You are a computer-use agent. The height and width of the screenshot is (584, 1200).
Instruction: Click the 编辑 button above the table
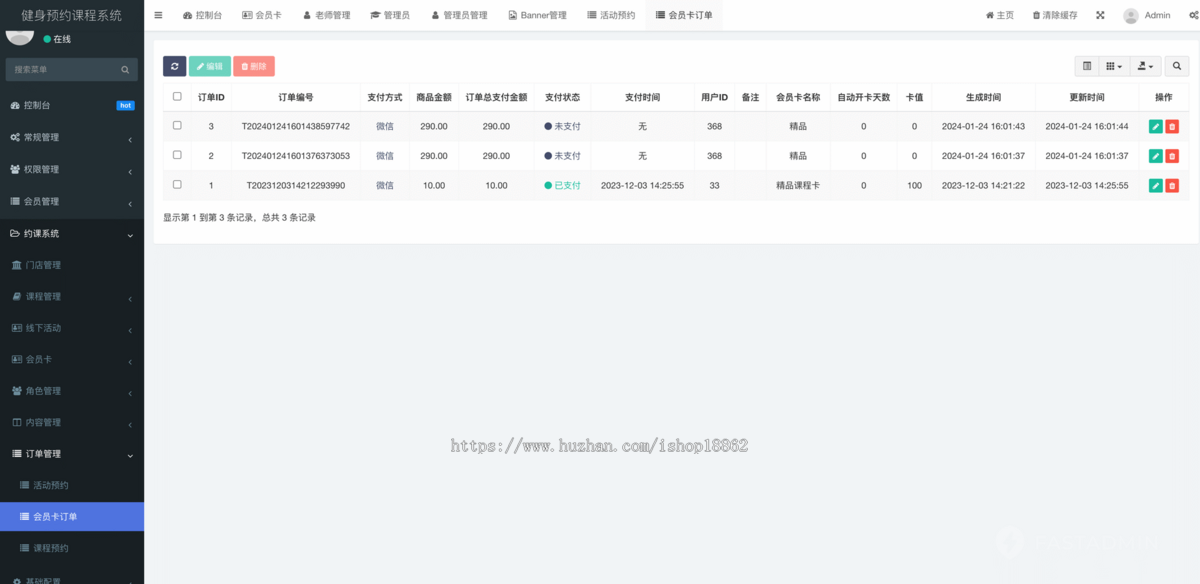pyautogui.click(x=210, y=66)
